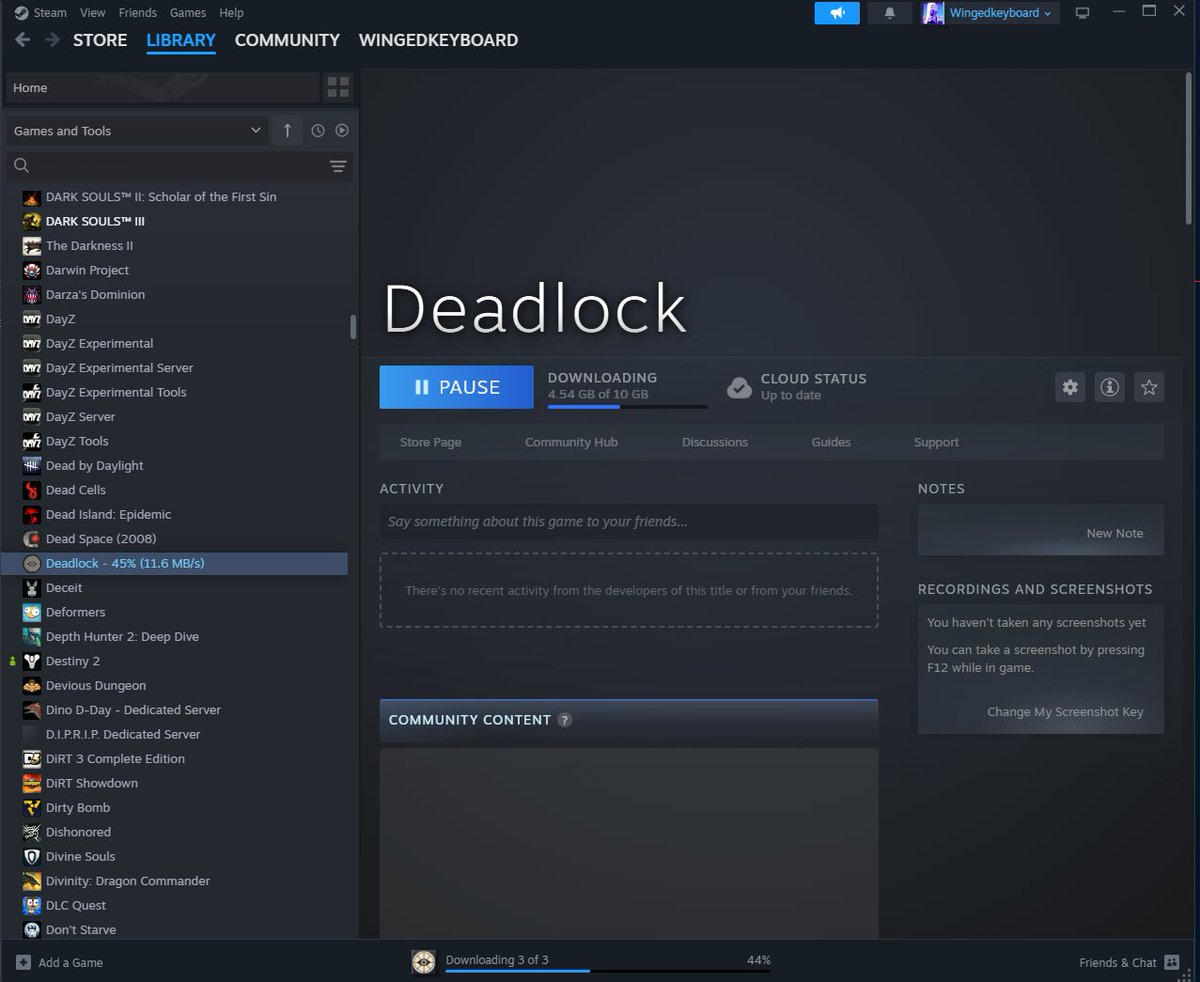The image size is (1200, 982).
Task: Open advanced filter options icon
Action: pos(338,166)
